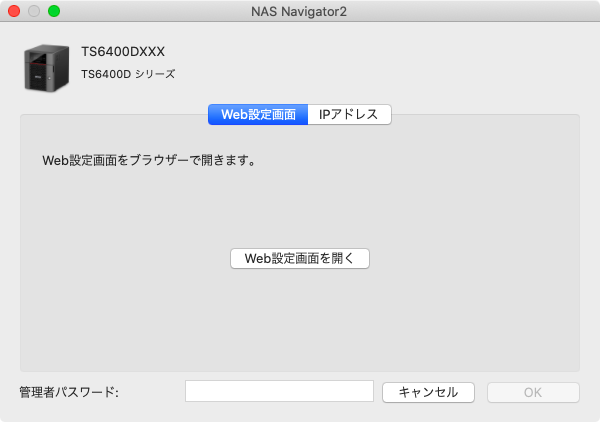Viewport: 600px width, 422px height.
Task: Click the NAS Navigator2 title text
Action: tap(300, 11)
